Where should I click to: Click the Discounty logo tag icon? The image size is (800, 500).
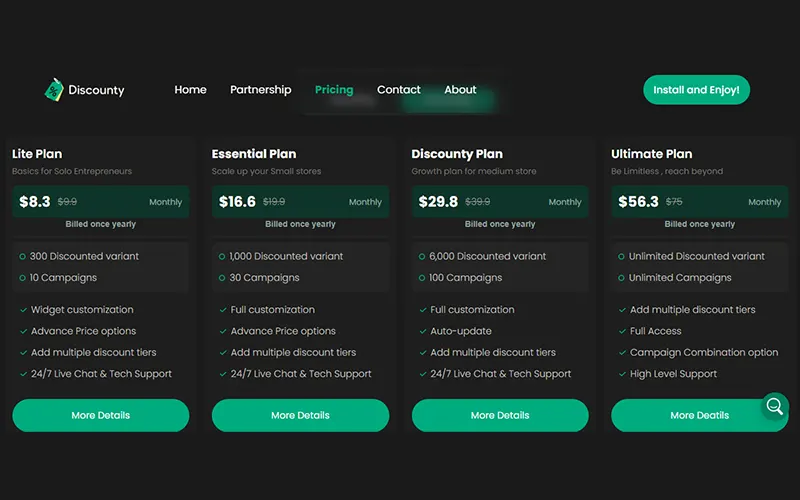pos(54,90)
